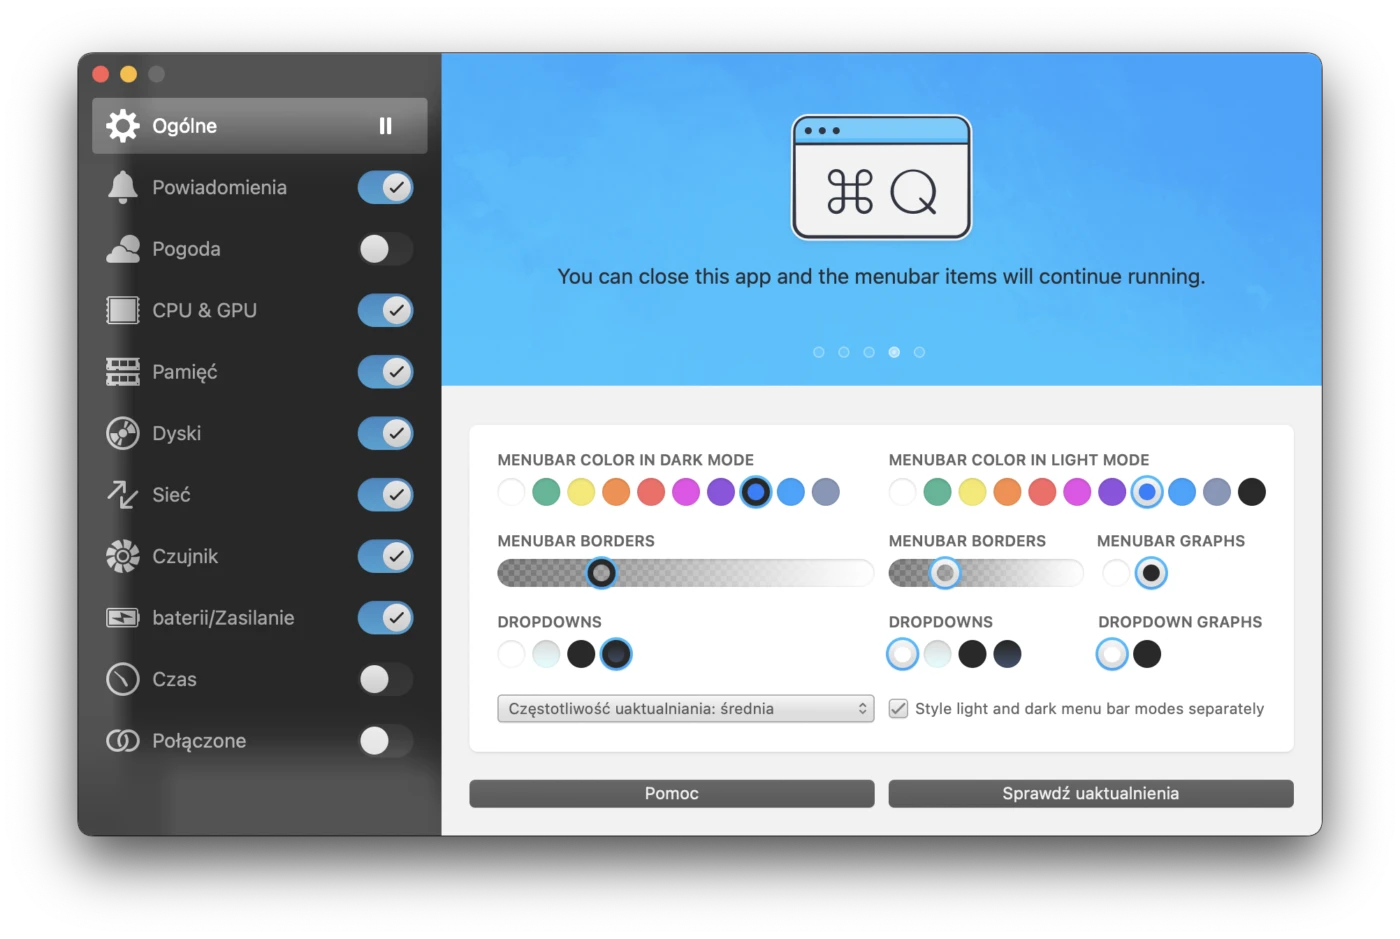
Task: Click the dark mode Menubar Borders slider handle
Action: [601, 573]
